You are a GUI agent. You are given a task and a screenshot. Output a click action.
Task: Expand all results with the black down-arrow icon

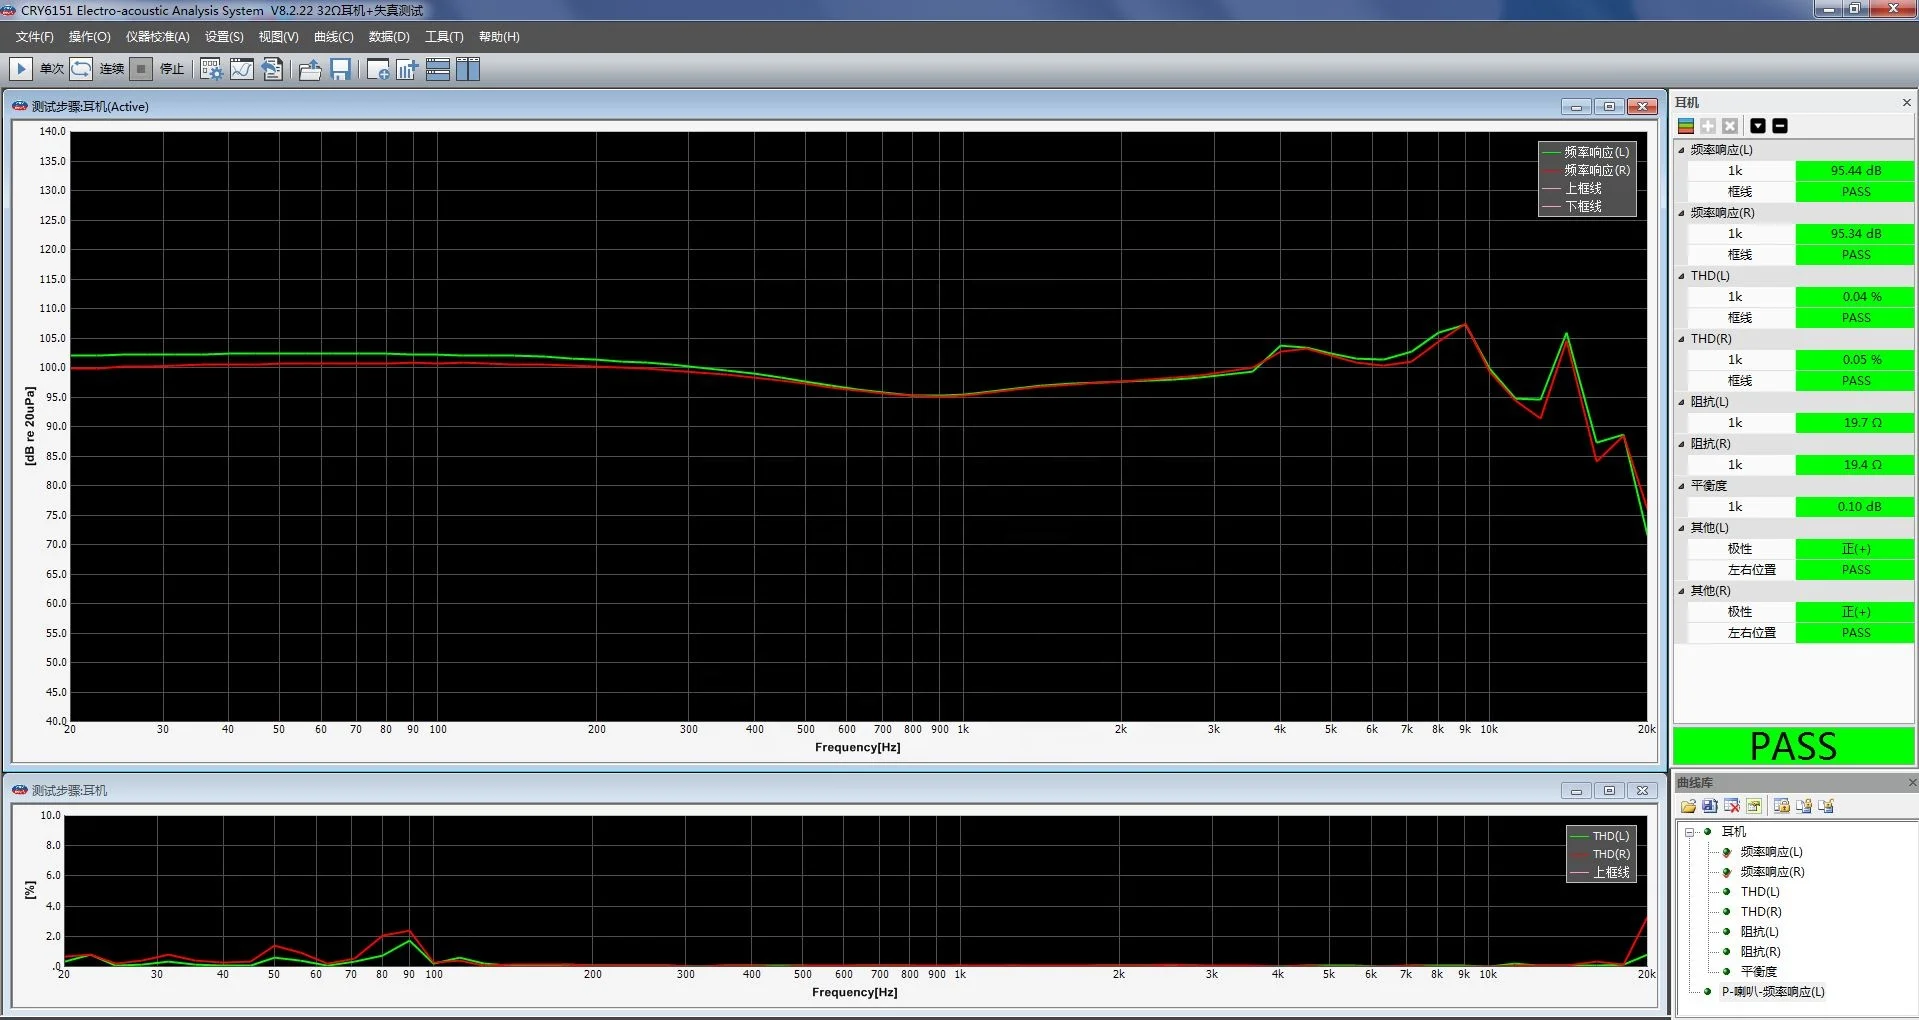[1758, 126]
